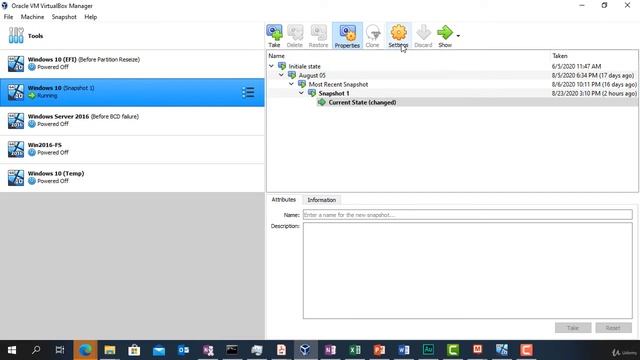Collapse the Snapshot 1 tree node
Screen dimensions: 640x360
301,93
